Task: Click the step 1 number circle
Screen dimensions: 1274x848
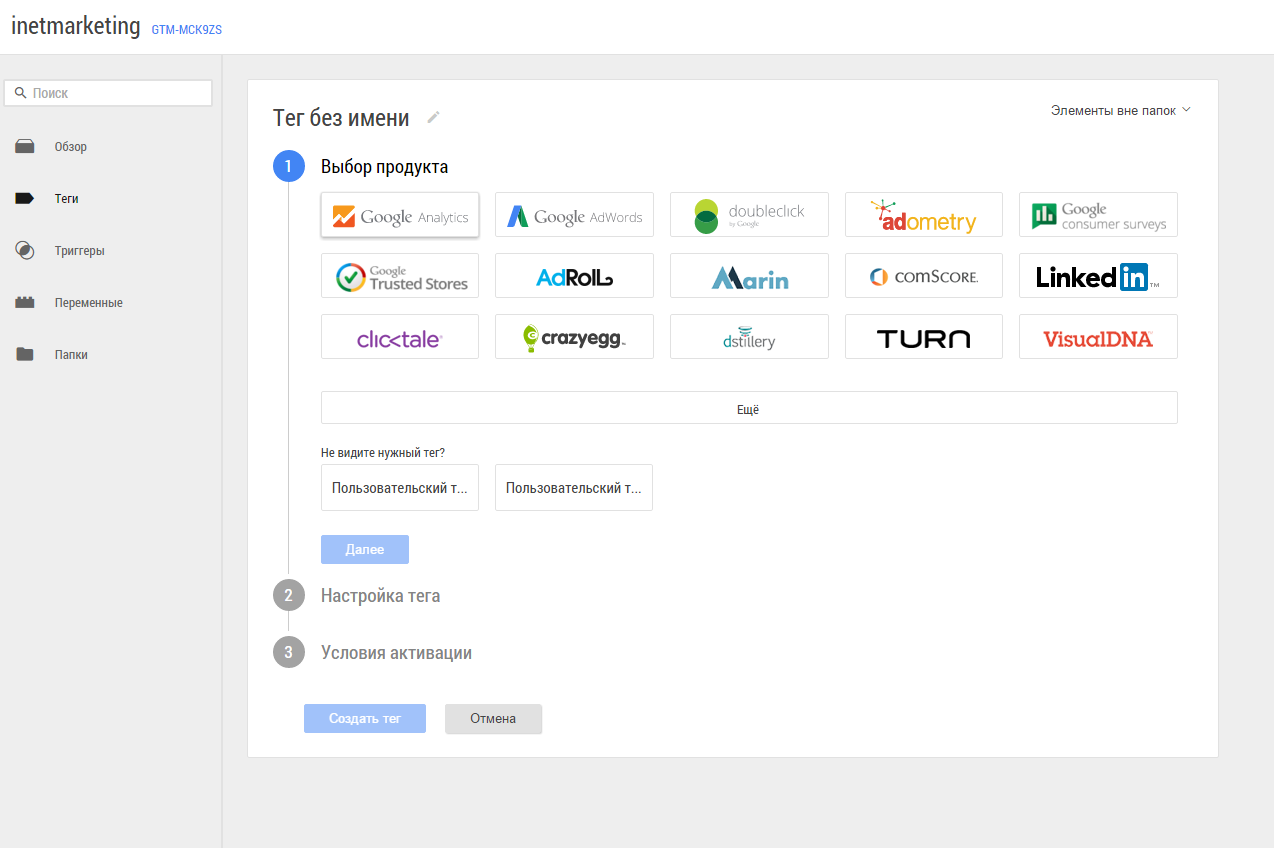Action: pyautogui.click(x=289, y=167)
